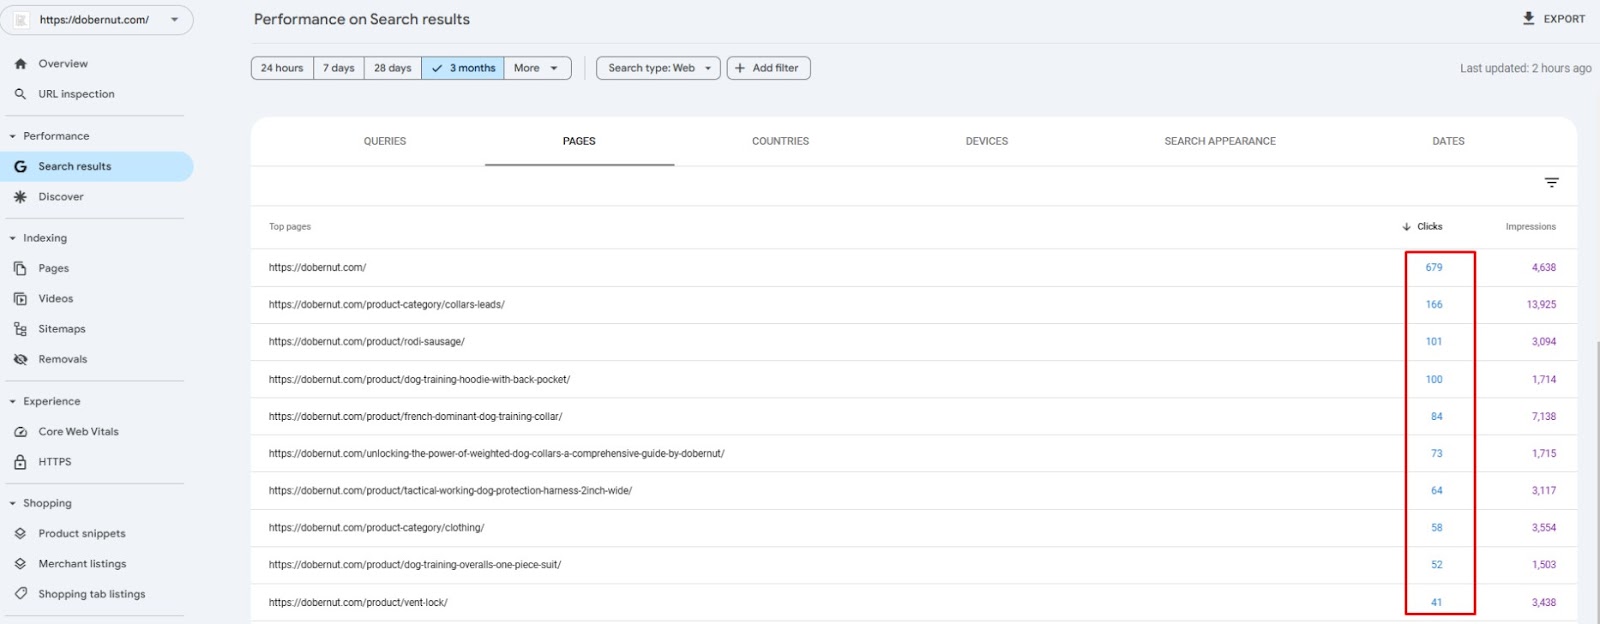Click the Core Web Vitals gauge icon
Image resolution: width=1600 pixels, height=624 pixels.
coord(20,432)
